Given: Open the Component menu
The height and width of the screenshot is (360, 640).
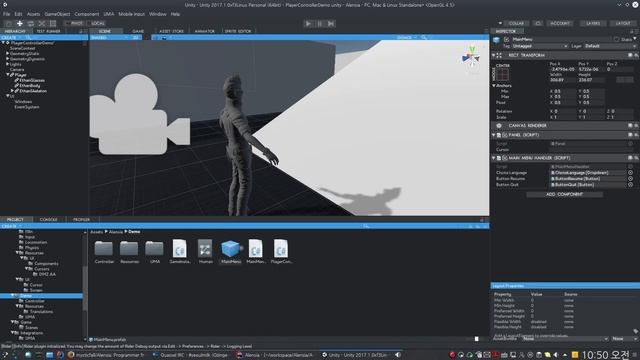Looking at the screenshot, I should pyautogui.click(x=87, y=14).
